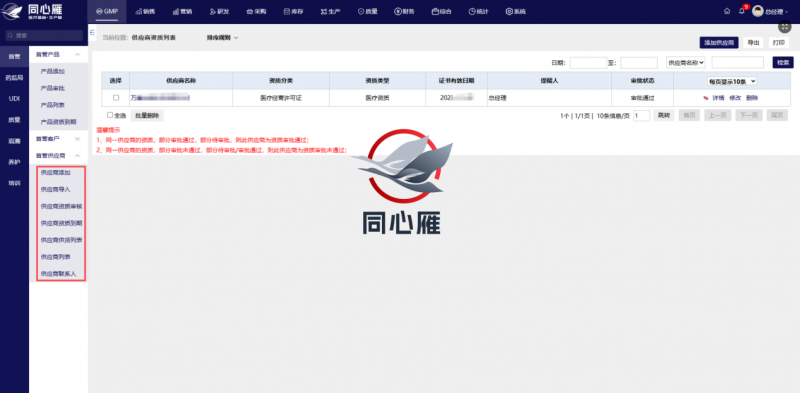Viewport: 800px width, 393px height.
Task: Open the 财务 top menu
Action: [404, 11]
